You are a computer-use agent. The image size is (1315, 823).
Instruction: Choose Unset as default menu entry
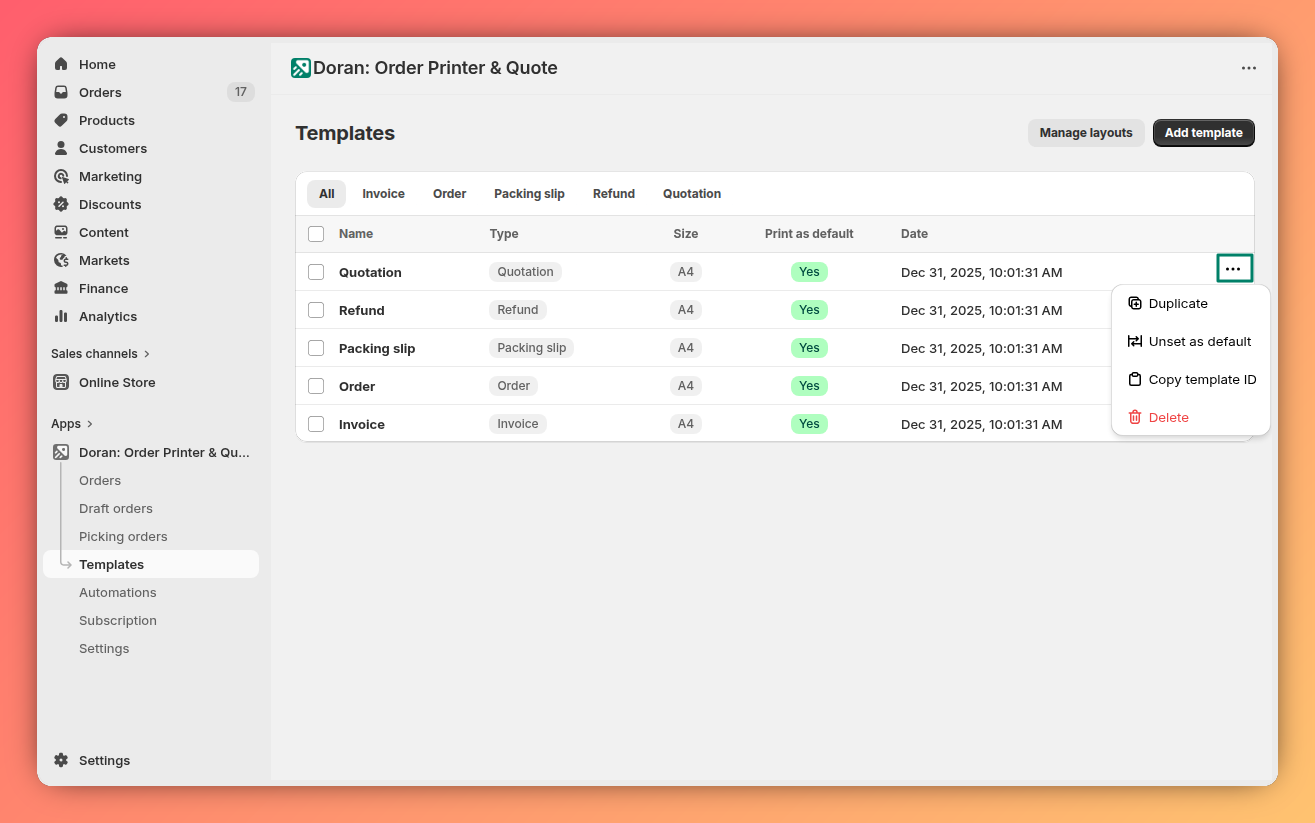tap(1191, 341)
